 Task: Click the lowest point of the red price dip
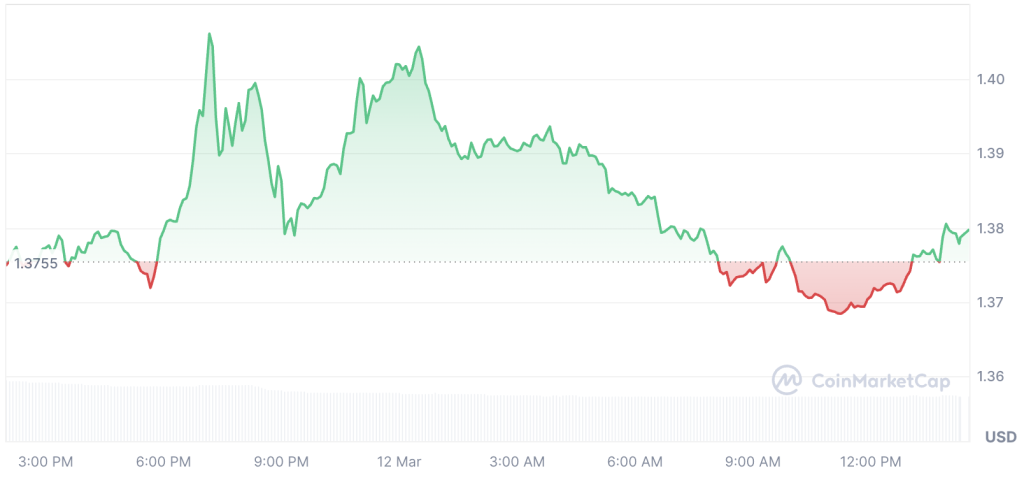839,314
